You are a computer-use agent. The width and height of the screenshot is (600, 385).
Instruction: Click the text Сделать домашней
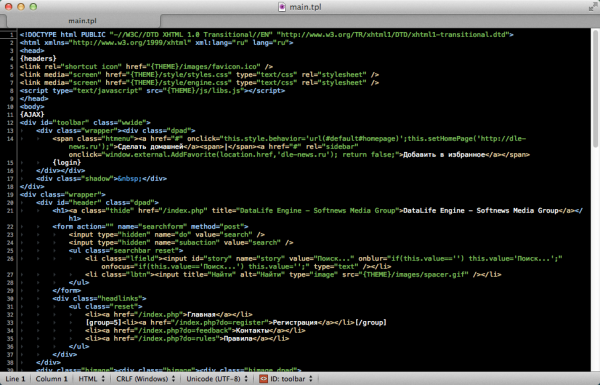tap(150, 147)
